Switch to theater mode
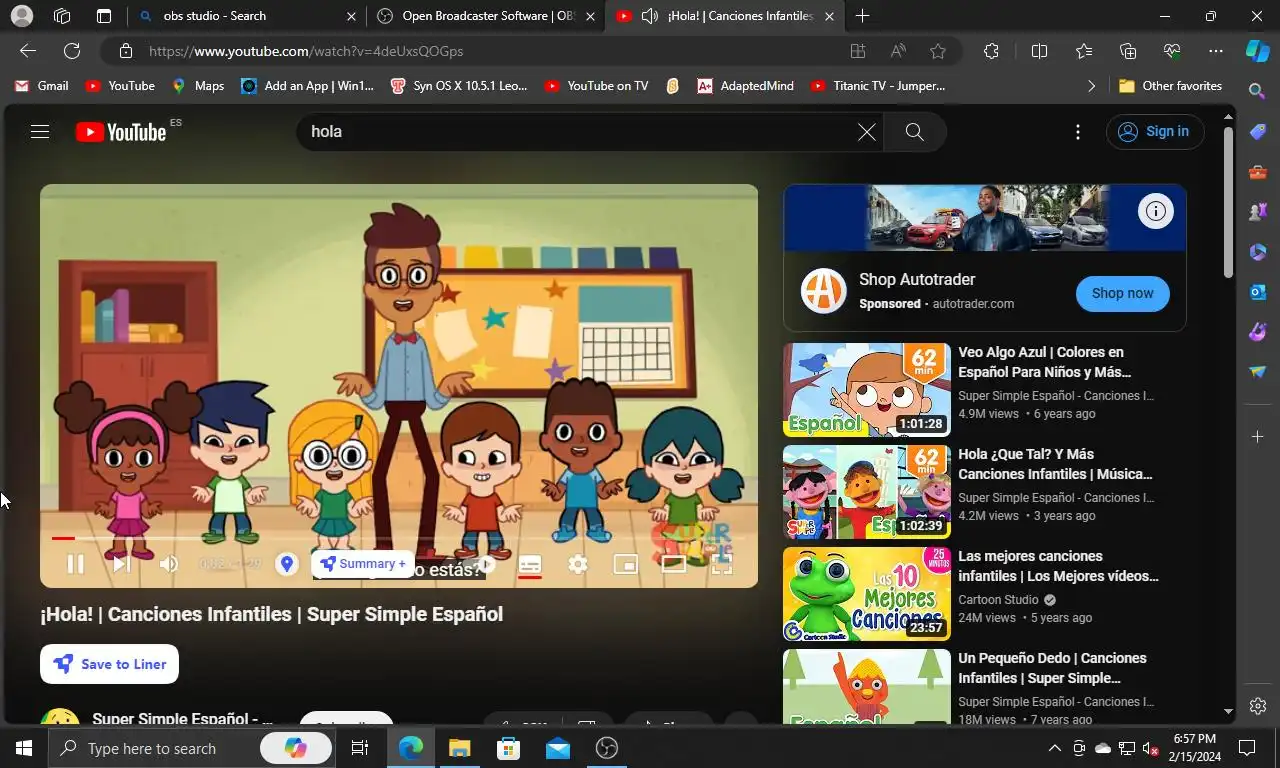The image size is (1280, 768). (x=674, y=564)
